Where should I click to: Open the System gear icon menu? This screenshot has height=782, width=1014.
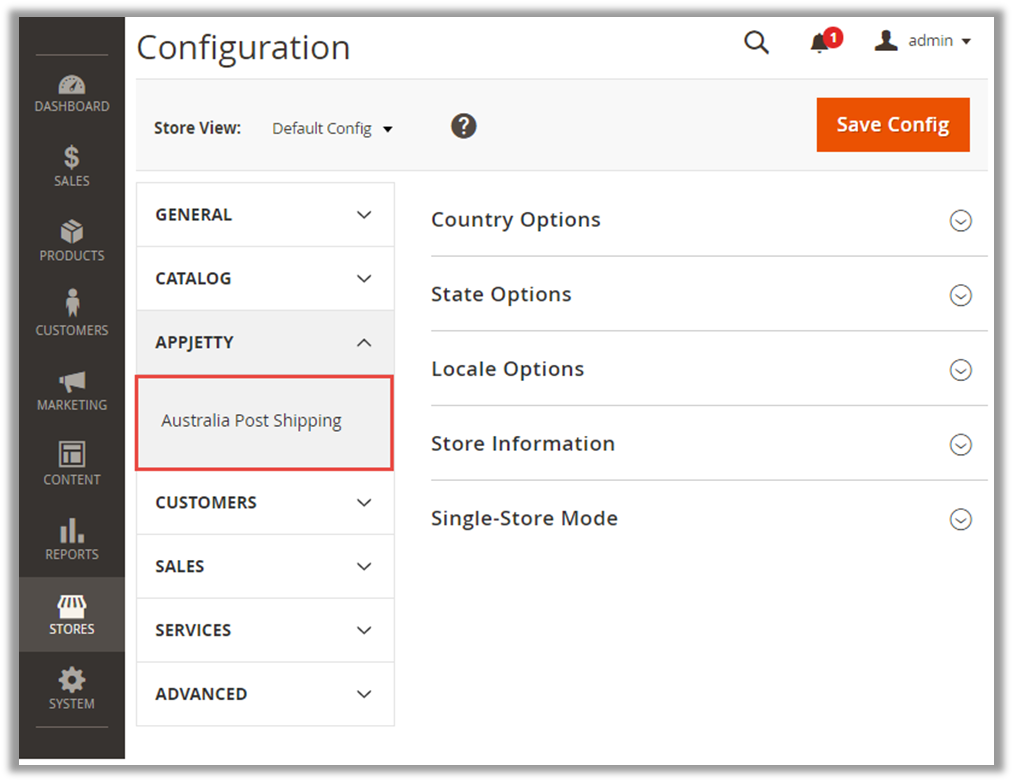coord(71,689)
